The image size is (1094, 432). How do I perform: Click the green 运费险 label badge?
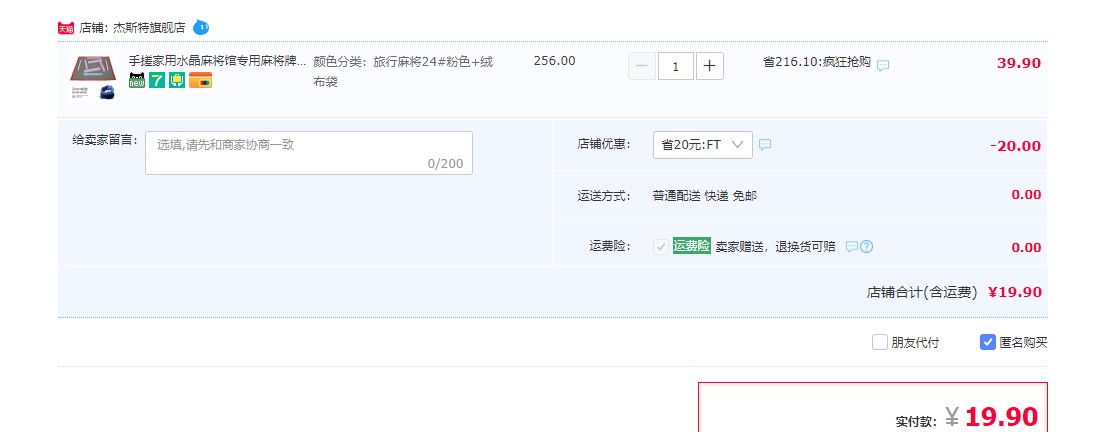point(691,246)
